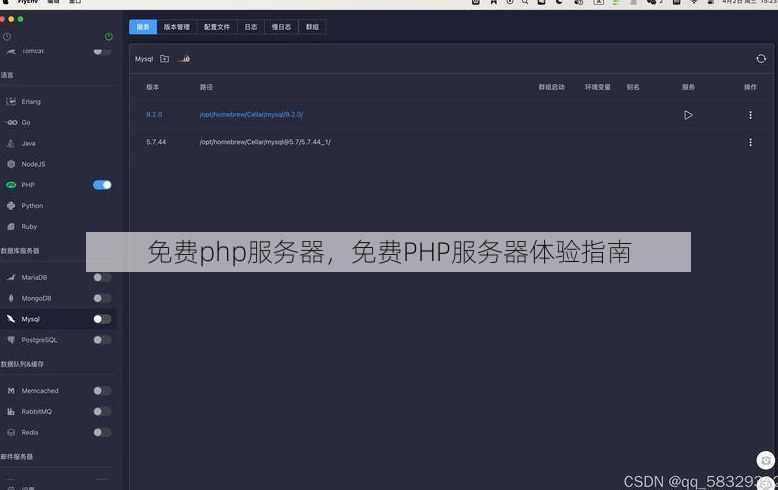The width and height of the screenshot is (778, 490).
Task: Click version number 8.2.0
Action: [154, 115]
